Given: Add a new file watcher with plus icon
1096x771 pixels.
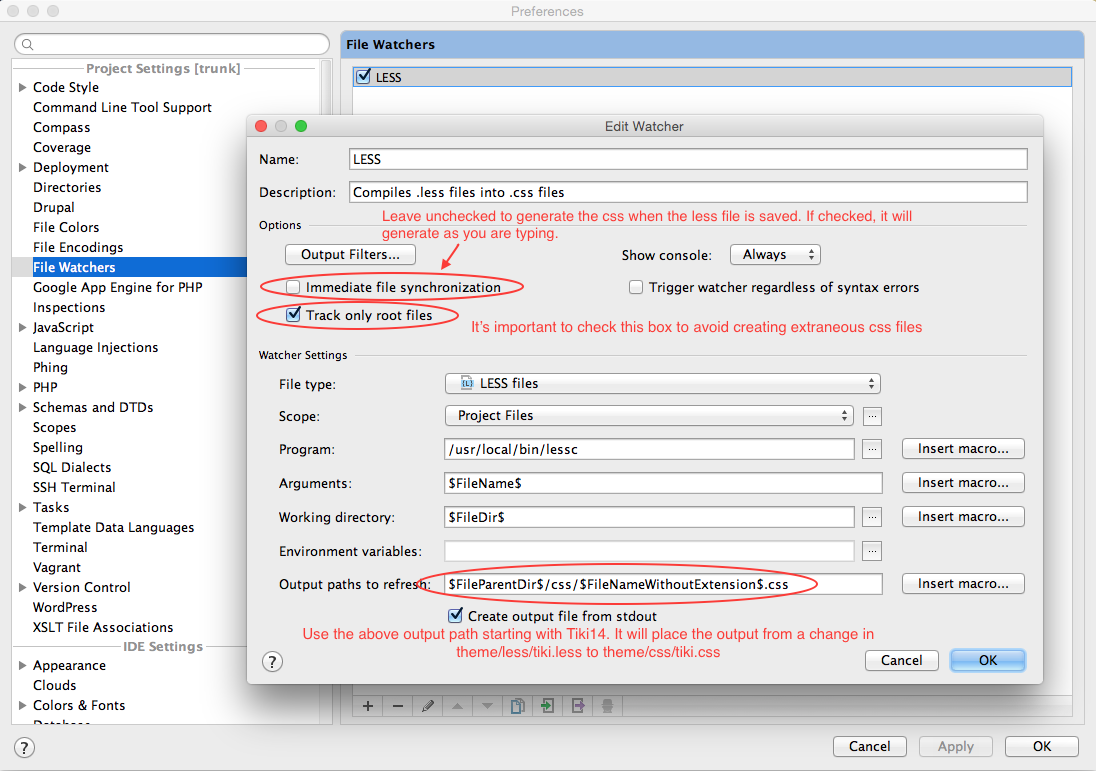Looking at the screenshot, I should 368,706.
